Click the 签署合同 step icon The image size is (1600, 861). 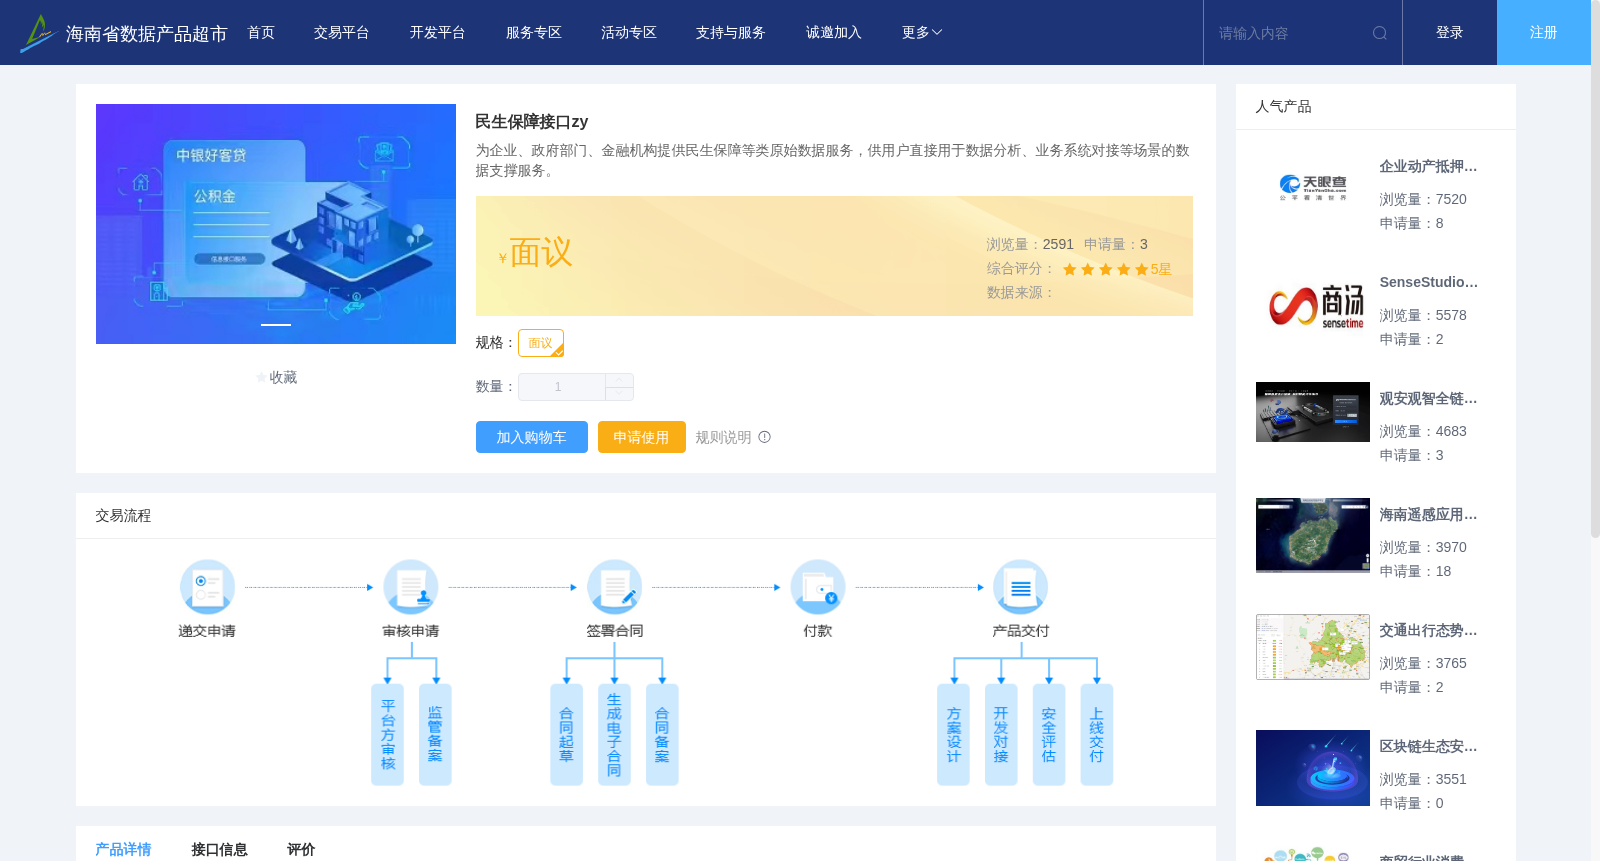(x=614, y=587)
